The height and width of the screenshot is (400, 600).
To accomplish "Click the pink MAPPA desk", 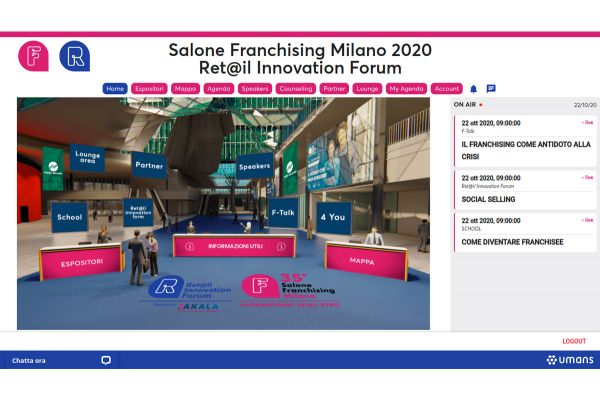I will click(x=366, y=261).
